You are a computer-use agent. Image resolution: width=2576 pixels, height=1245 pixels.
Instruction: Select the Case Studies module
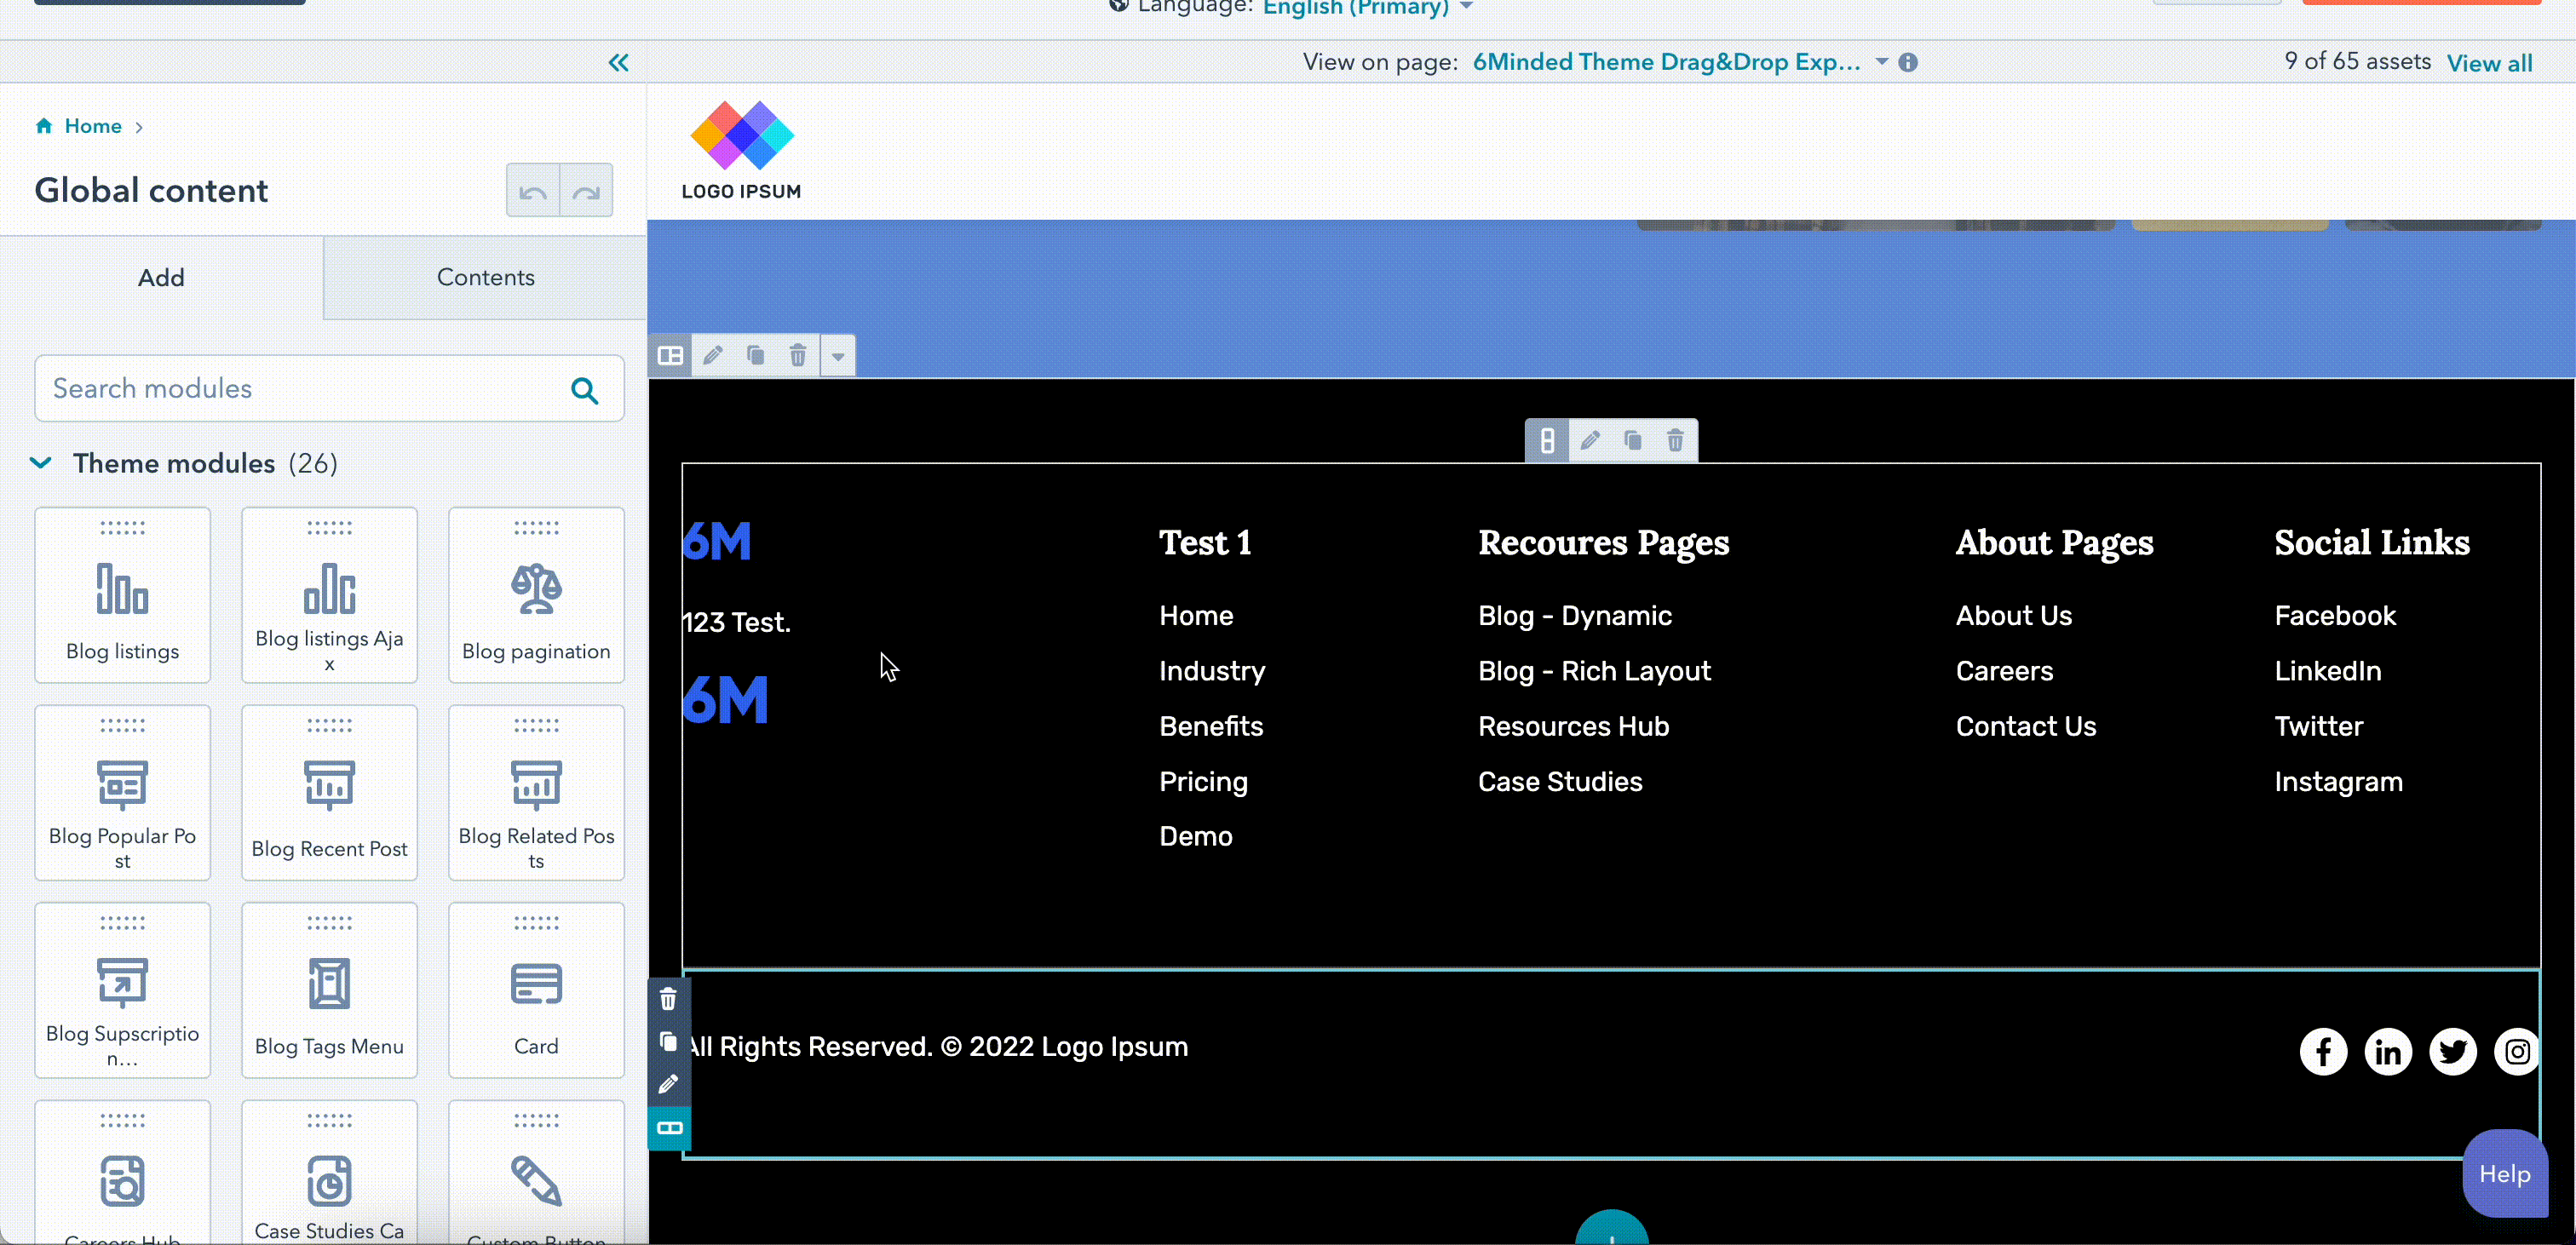pyautogui.click(x=330, y=1173)
